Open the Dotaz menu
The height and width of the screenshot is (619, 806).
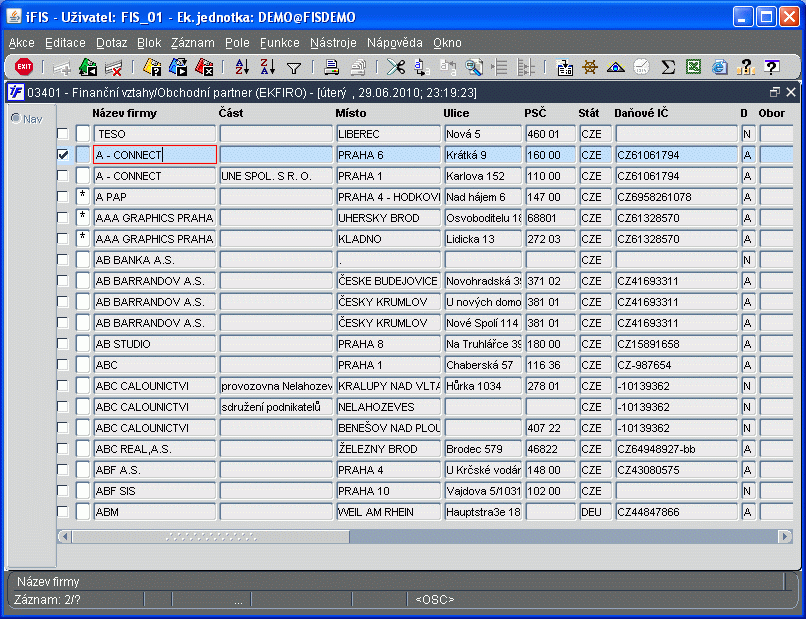(112, 43)
